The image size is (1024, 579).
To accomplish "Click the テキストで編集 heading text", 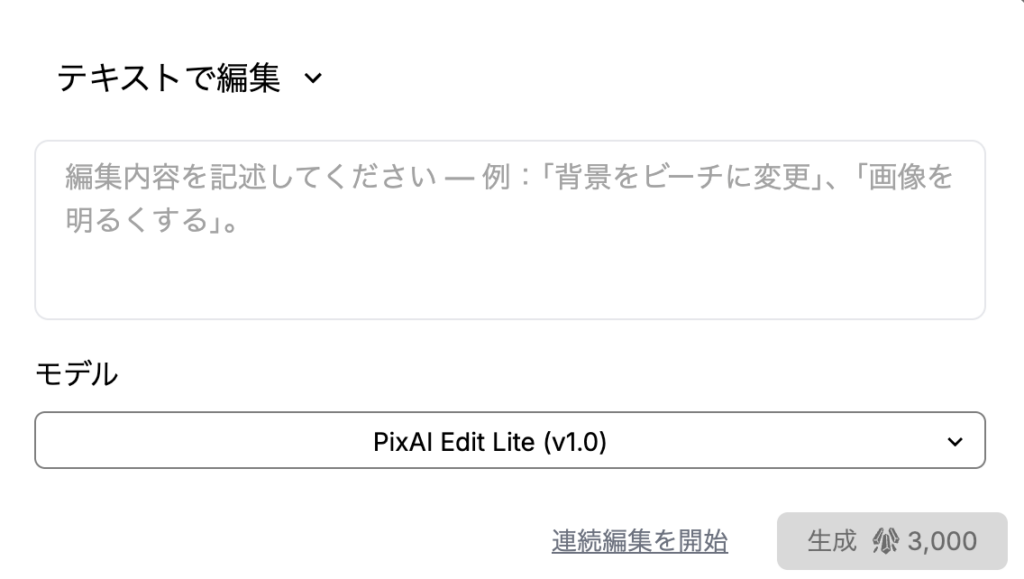I will tap(168, 79).
